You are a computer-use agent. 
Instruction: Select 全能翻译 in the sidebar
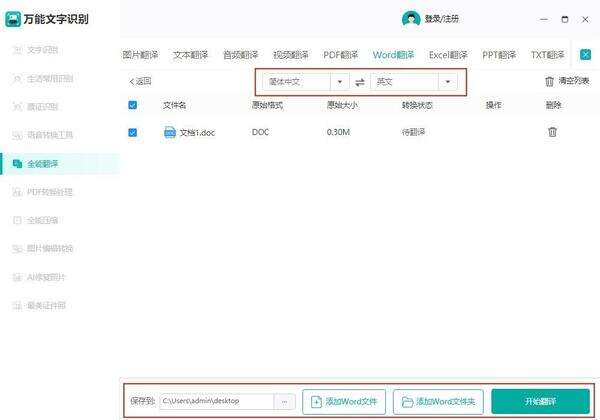point(60,164)
